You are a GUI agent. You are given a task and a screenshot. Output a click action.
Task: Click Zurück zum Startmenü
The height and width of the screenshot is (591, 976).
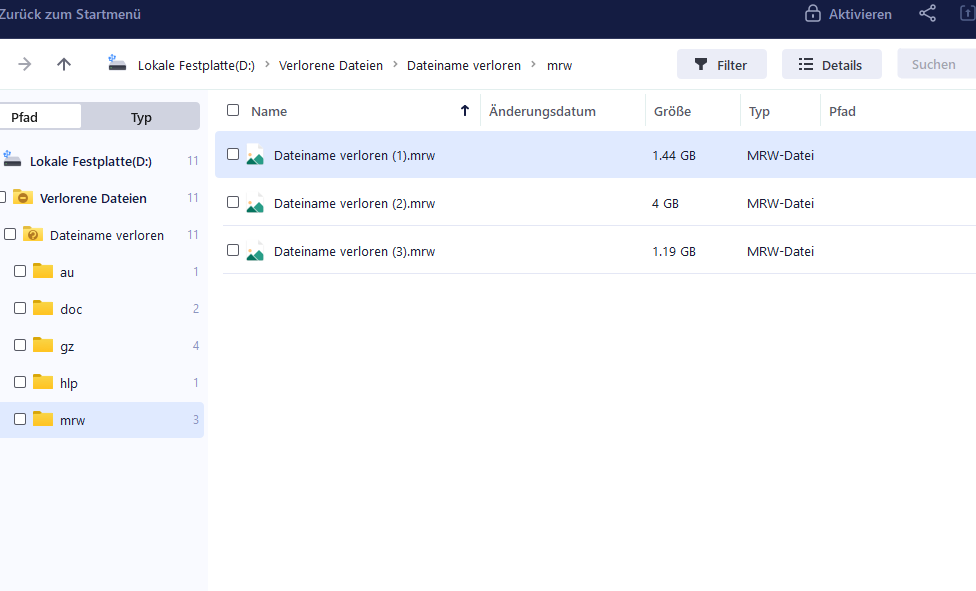70,13
